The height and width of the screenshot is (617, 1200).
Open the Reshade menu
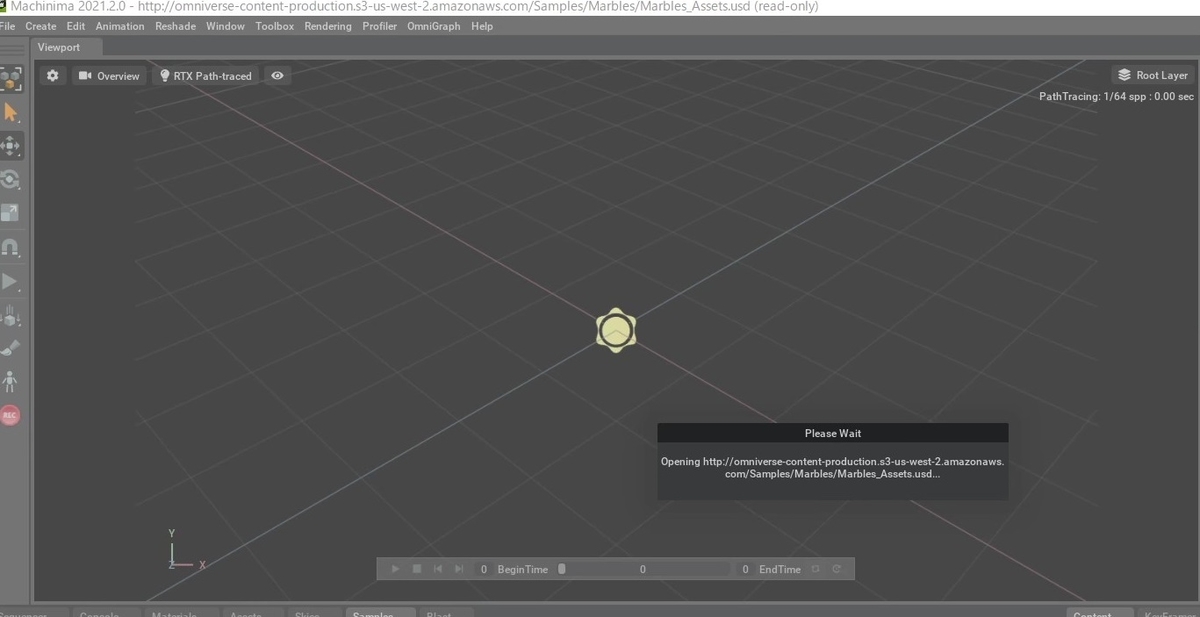point(175,26)
